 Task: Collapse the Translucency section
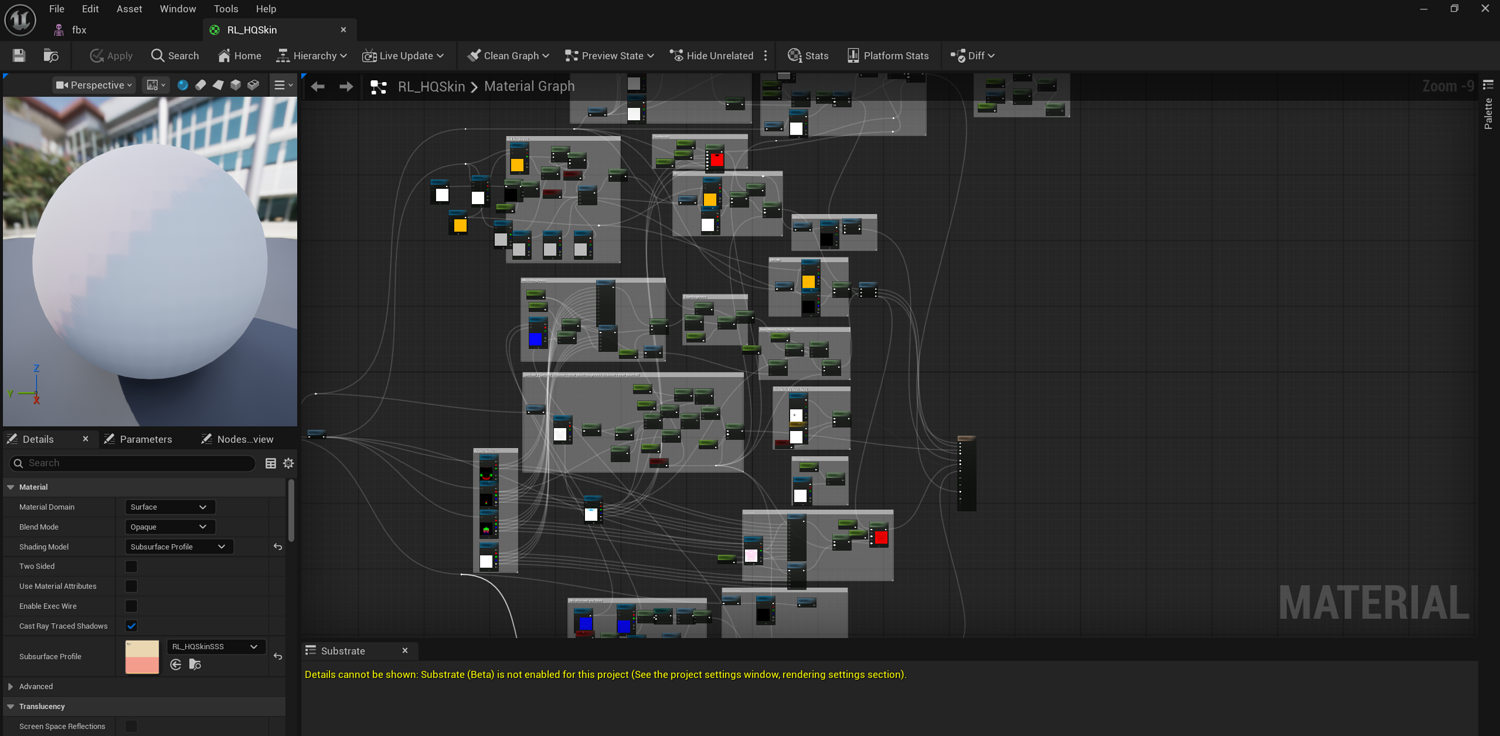(11, 707)
